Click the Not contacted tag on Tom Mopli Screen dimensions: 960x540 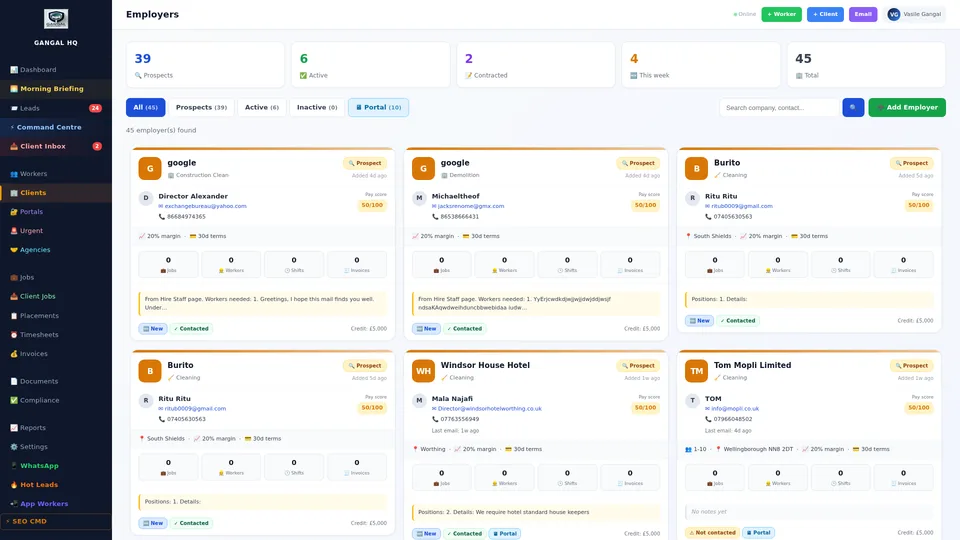coord(712,533)
